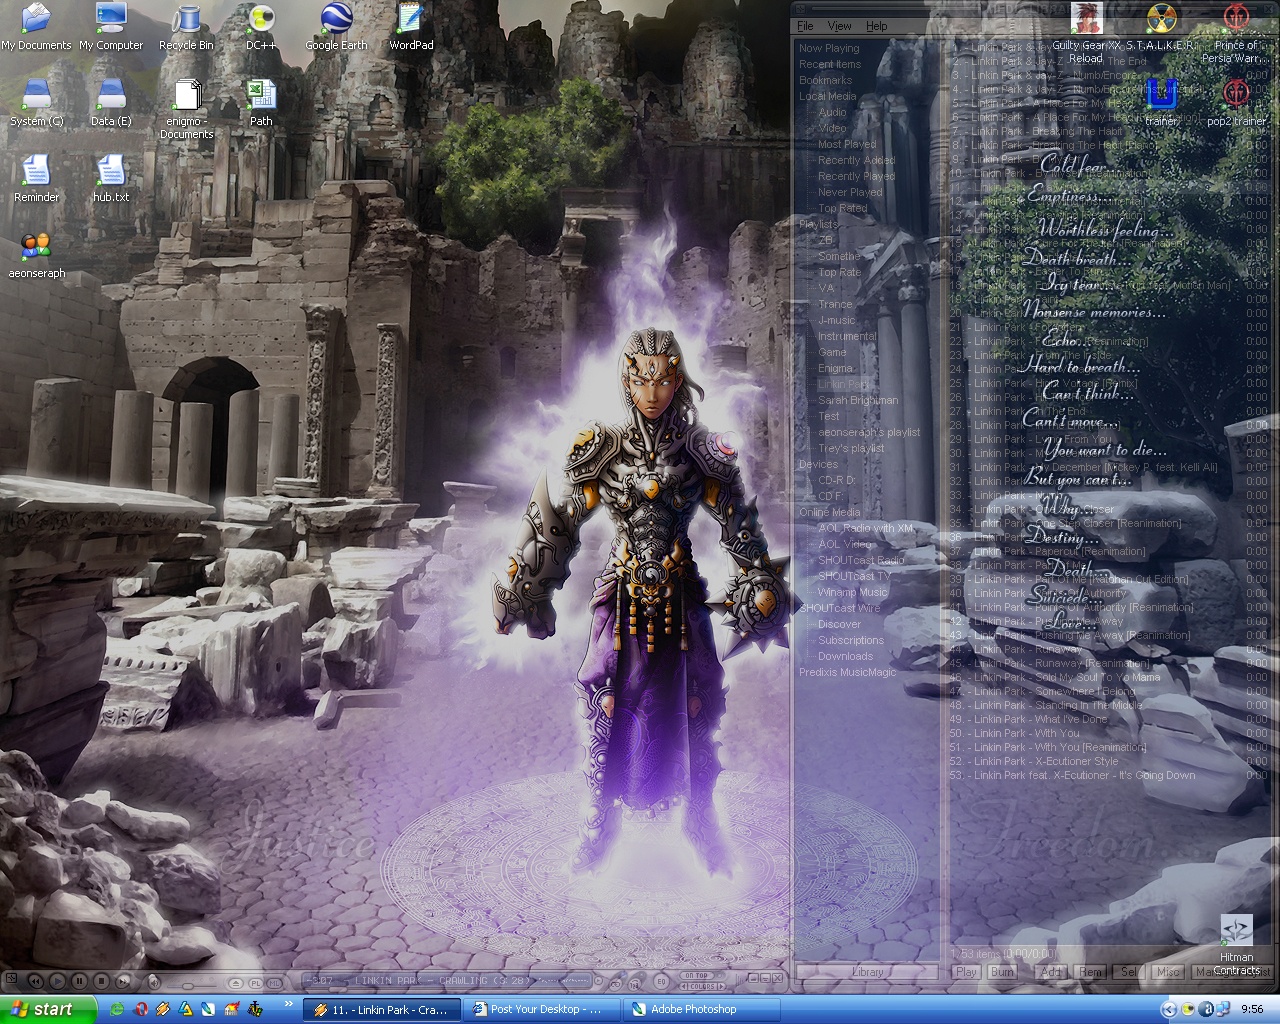
Task: Switch to Post Your Desktop taskbar window
Action: click(x=543, y=1009)
